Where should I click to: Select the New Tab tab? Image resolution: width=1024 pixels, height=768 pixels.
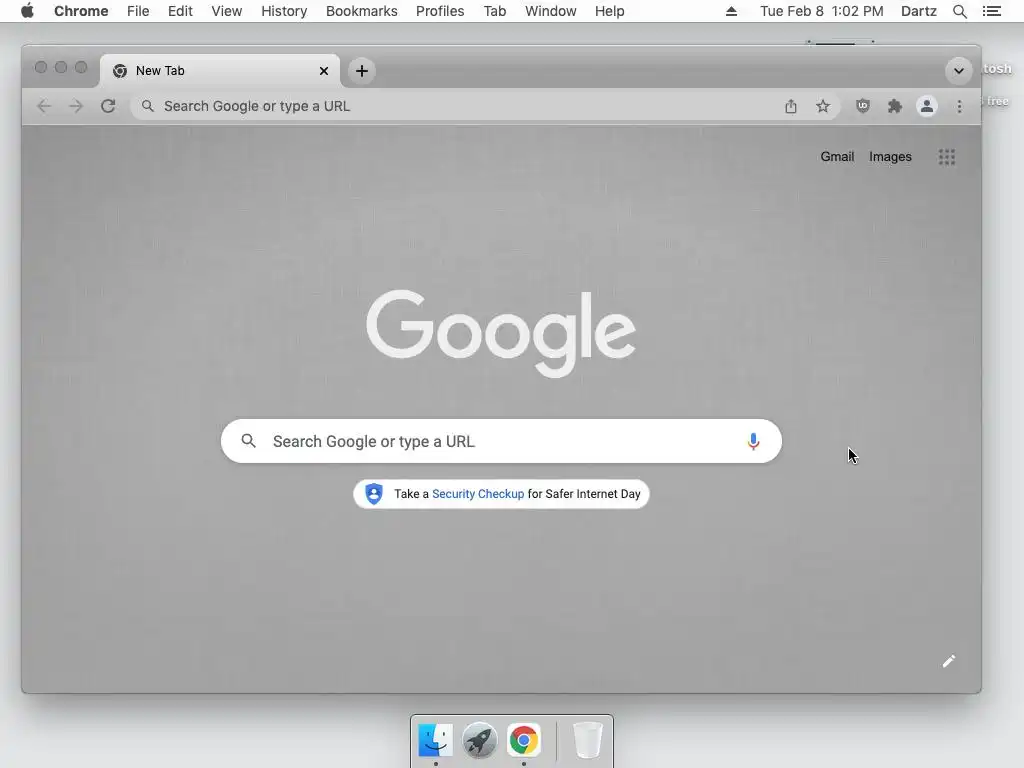point(219,71)
